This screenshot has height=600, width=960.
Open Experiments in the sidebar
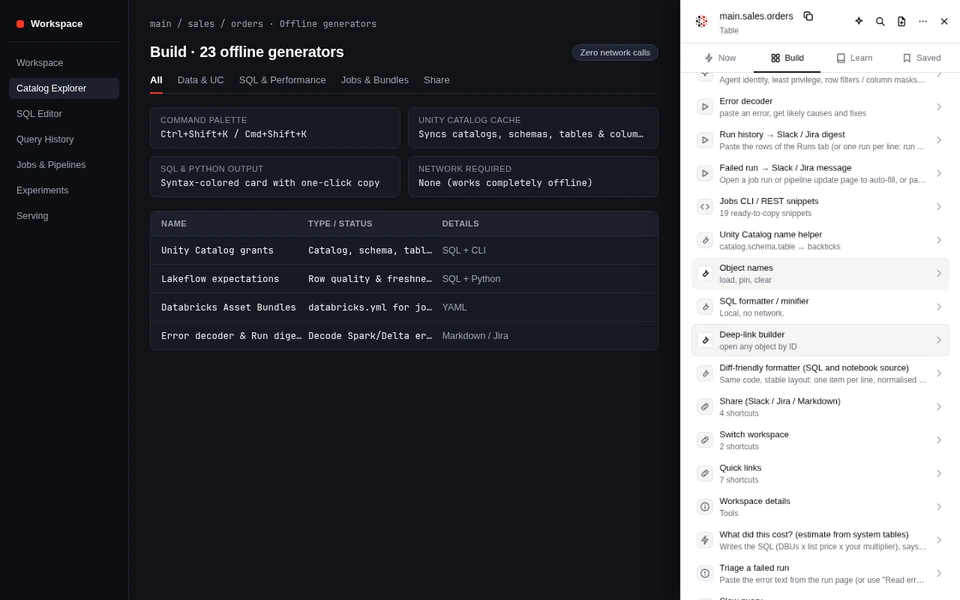64,190
